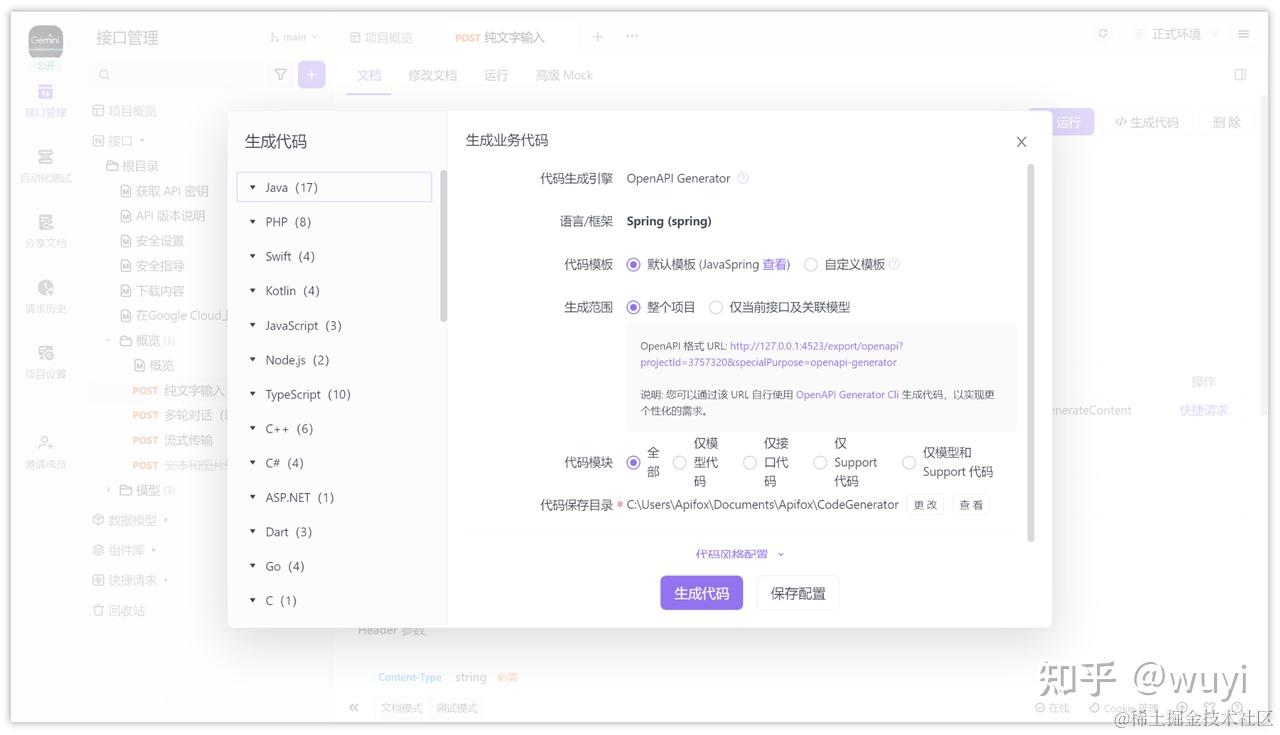Click the help icon beside 自定义模板
The width and height of the screenshot is (1280, 735).
point(895,264)
